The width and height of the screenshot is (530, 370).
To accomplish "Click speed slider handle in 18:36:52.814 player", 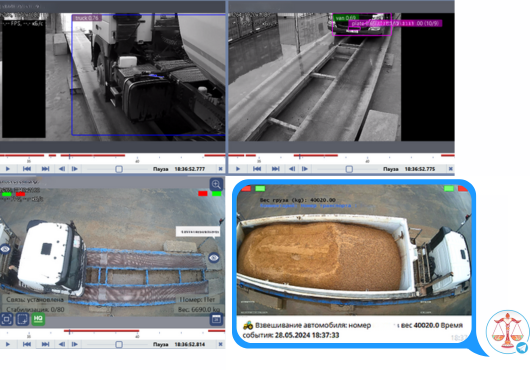I will [119, 344].
